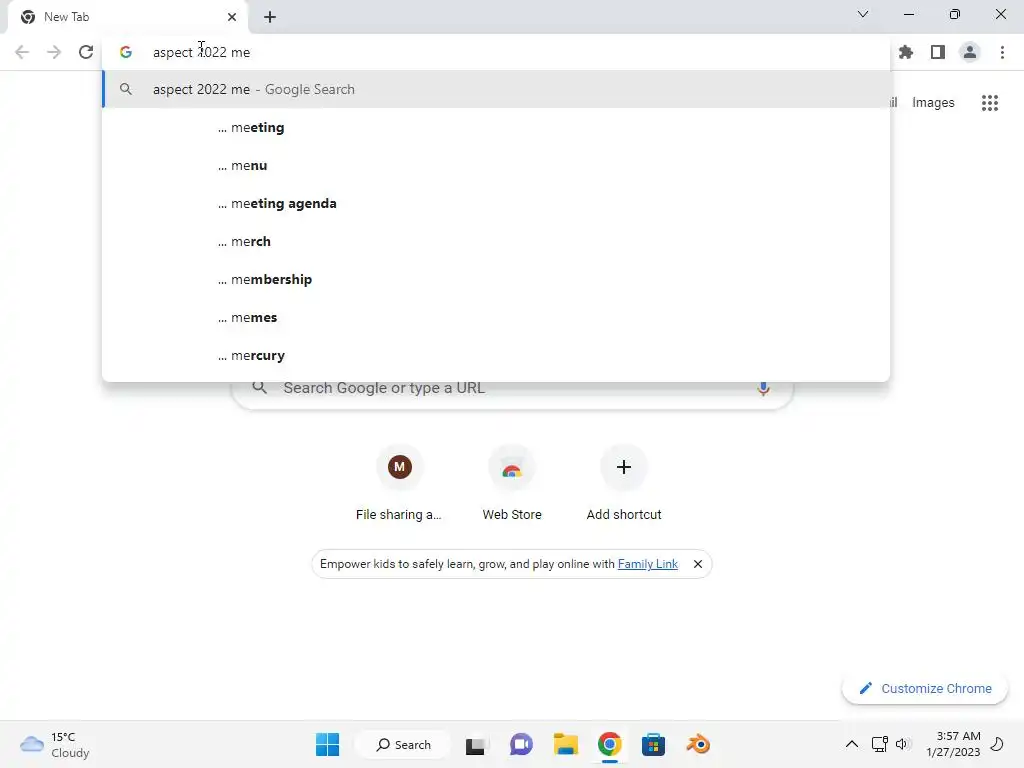The width and height of the screenshot is (1024, 768).
Task: Click the Google G icon in omnibox
Action: click(x=126, y=52)
